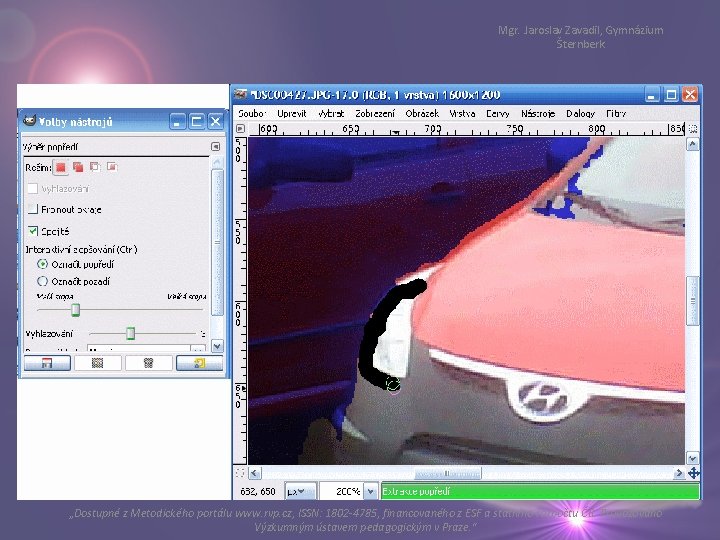Click the GIMP Wilber icon in Volby nástrojů title
720x540 pixels.
click(x=29, y=121)
